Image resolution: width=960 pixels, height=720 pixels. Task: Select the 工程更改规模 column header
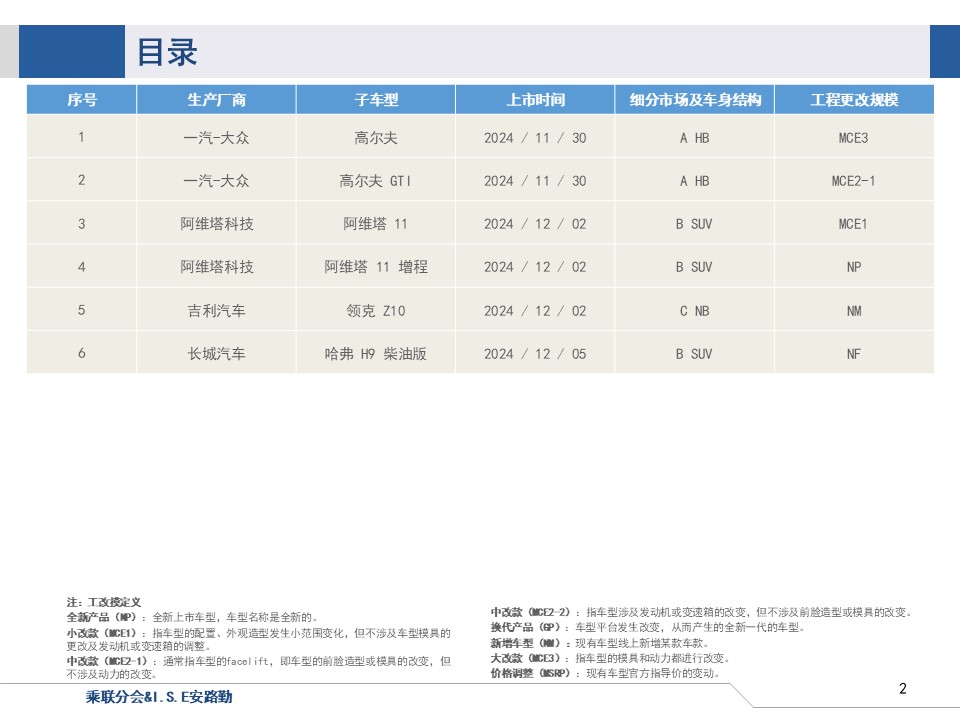(854, 99)
